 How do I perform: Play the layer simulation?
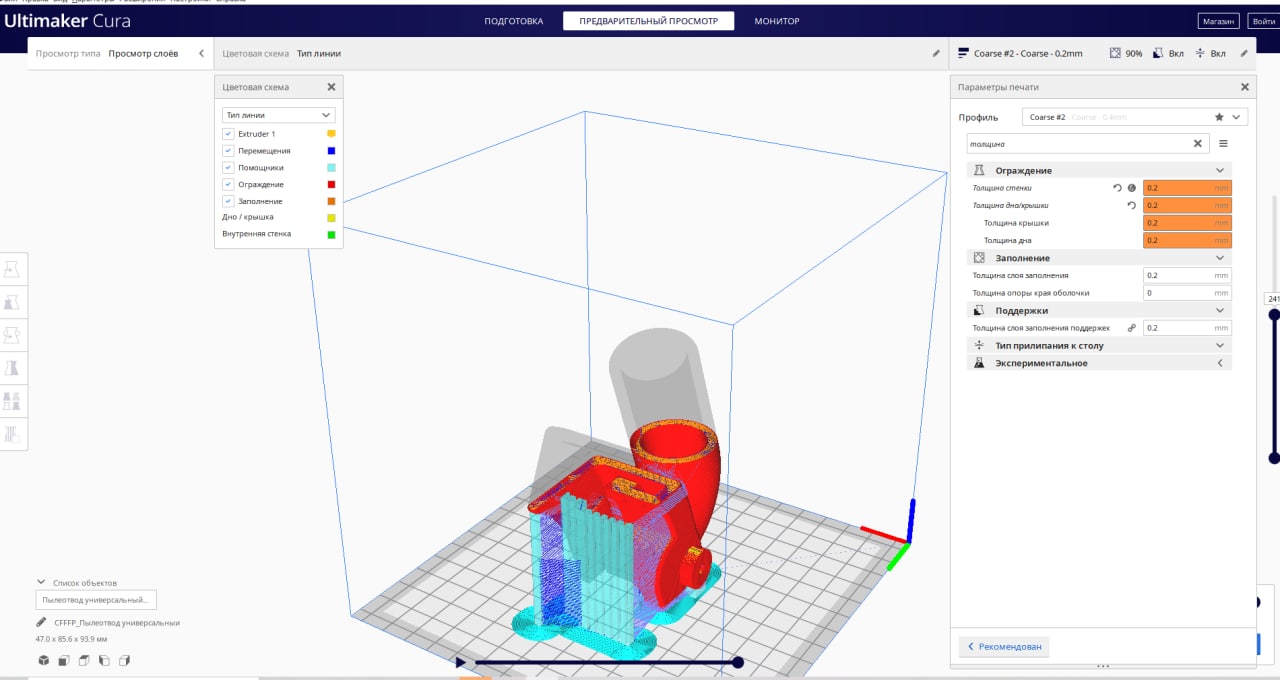click(460, 662)
